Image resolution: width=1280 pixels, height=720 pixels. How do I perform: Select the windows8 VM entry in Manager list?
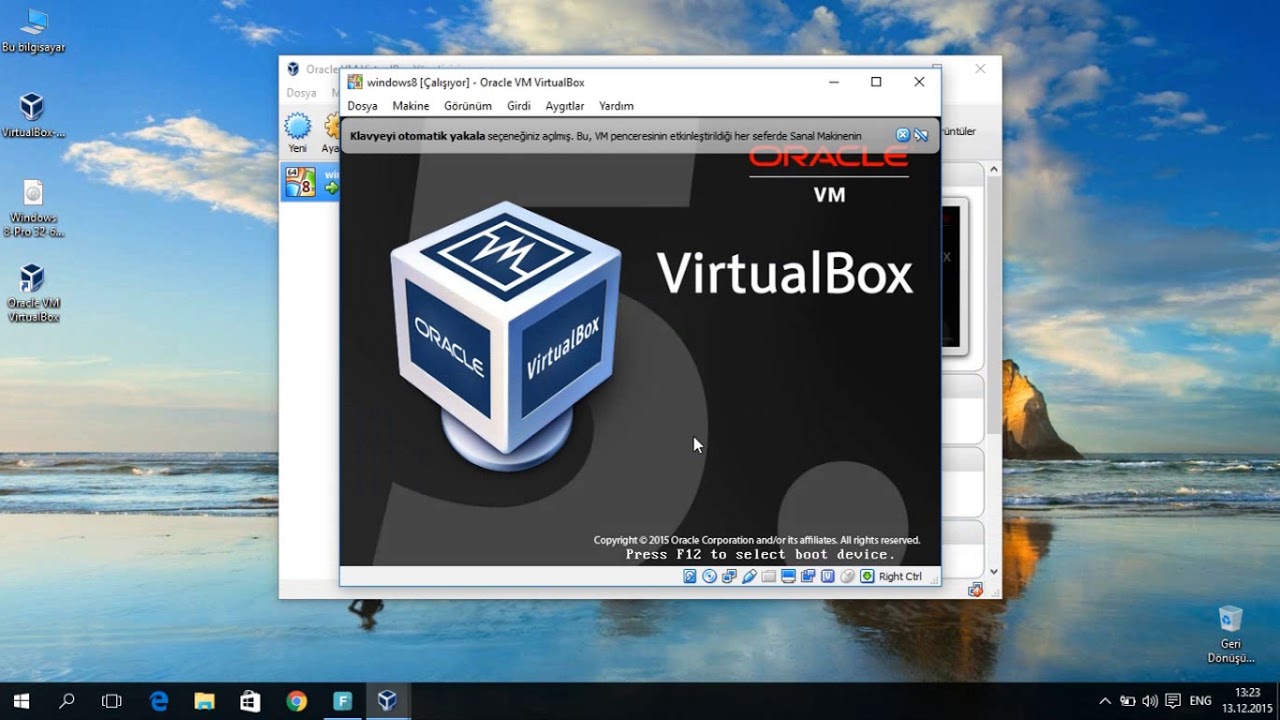point(312,182)
